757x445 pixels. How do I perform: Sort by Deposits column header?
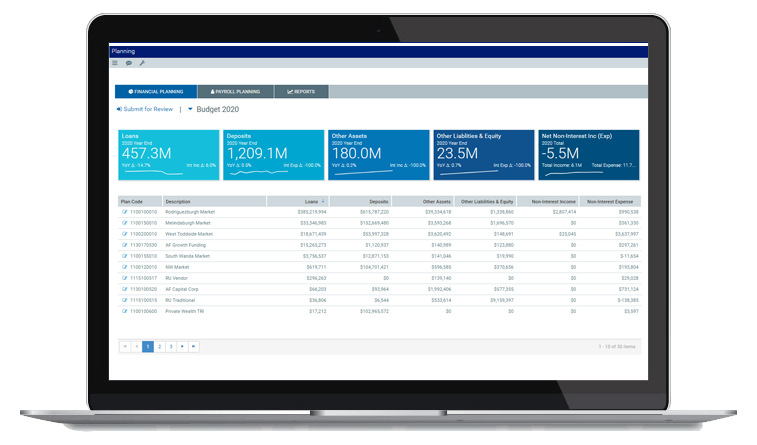(361, 201)
